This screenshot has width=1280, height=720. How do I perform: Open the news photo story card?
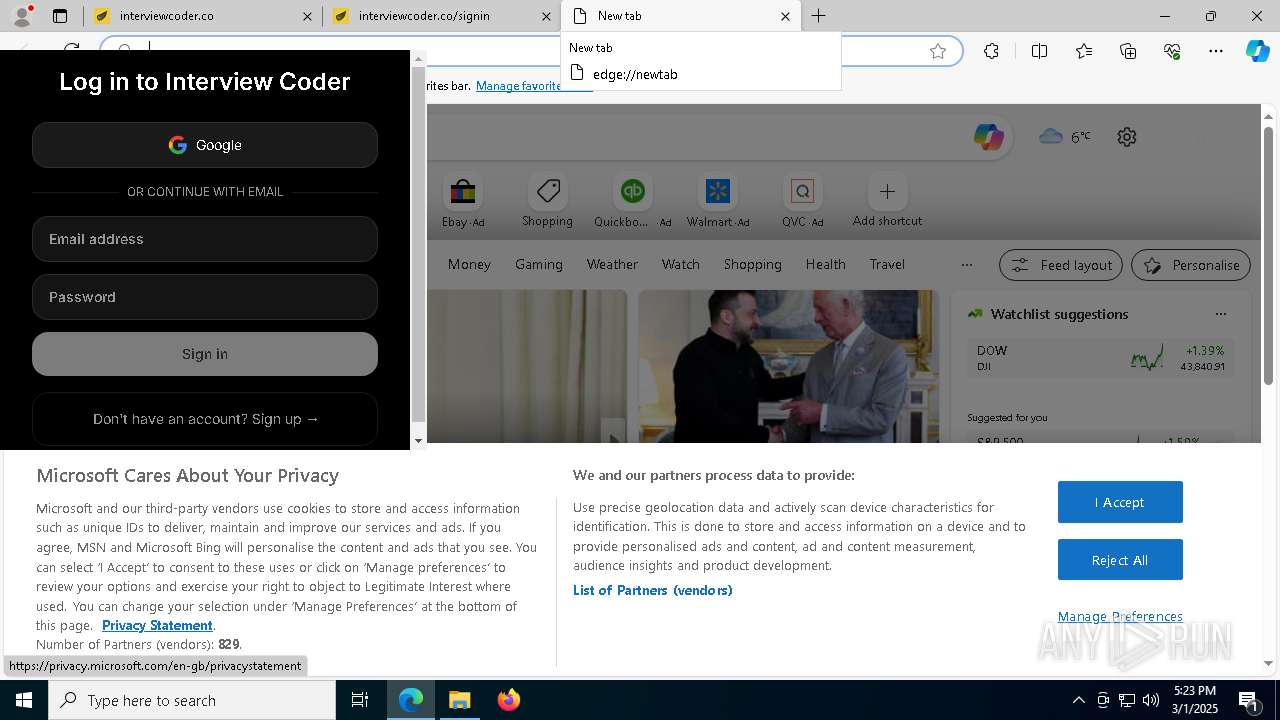pos(789,366)
